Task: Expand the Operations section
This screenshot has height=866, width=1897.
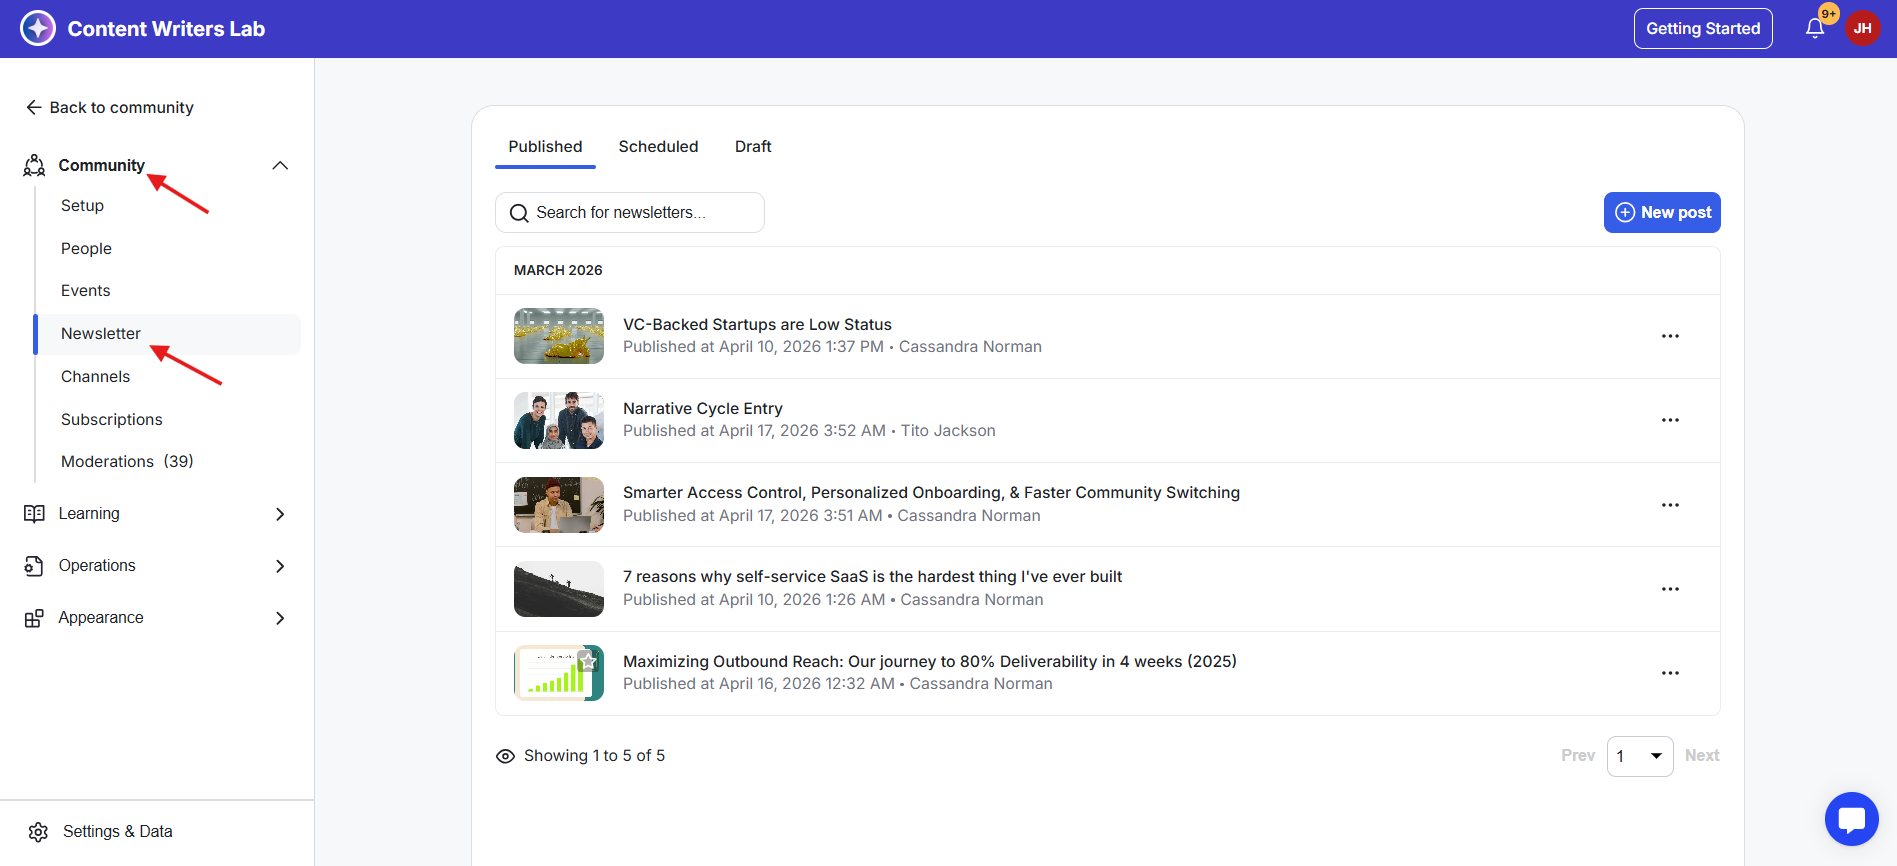Action: pos(280,566)
